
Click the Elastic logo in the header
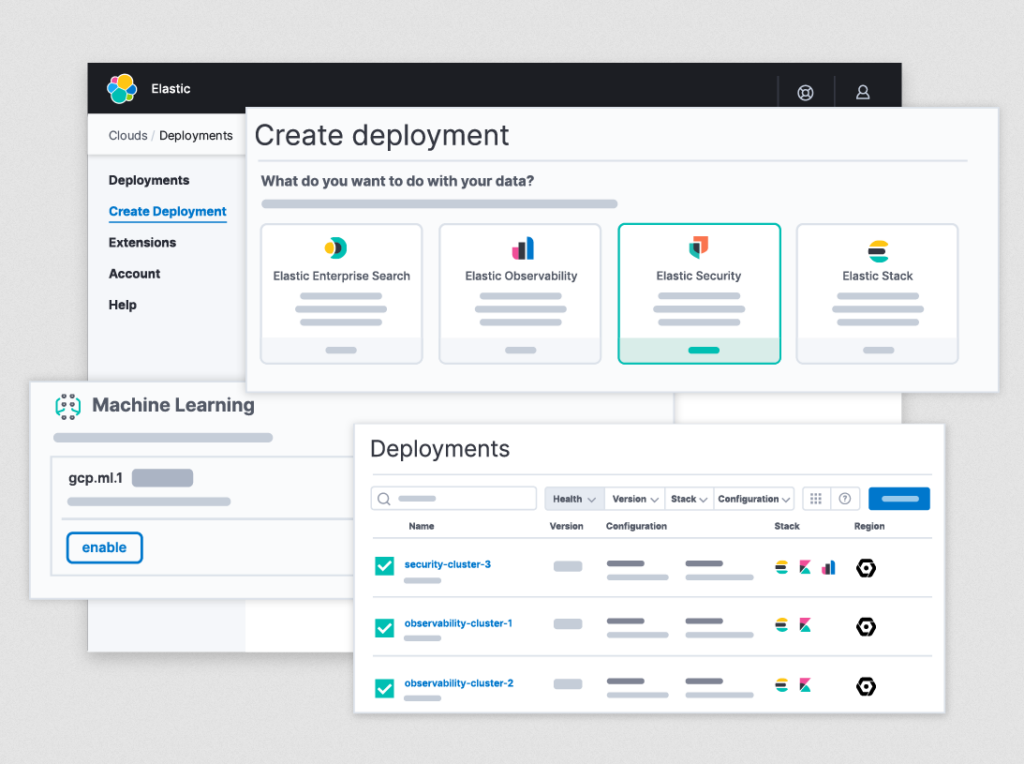click(122, 88)
